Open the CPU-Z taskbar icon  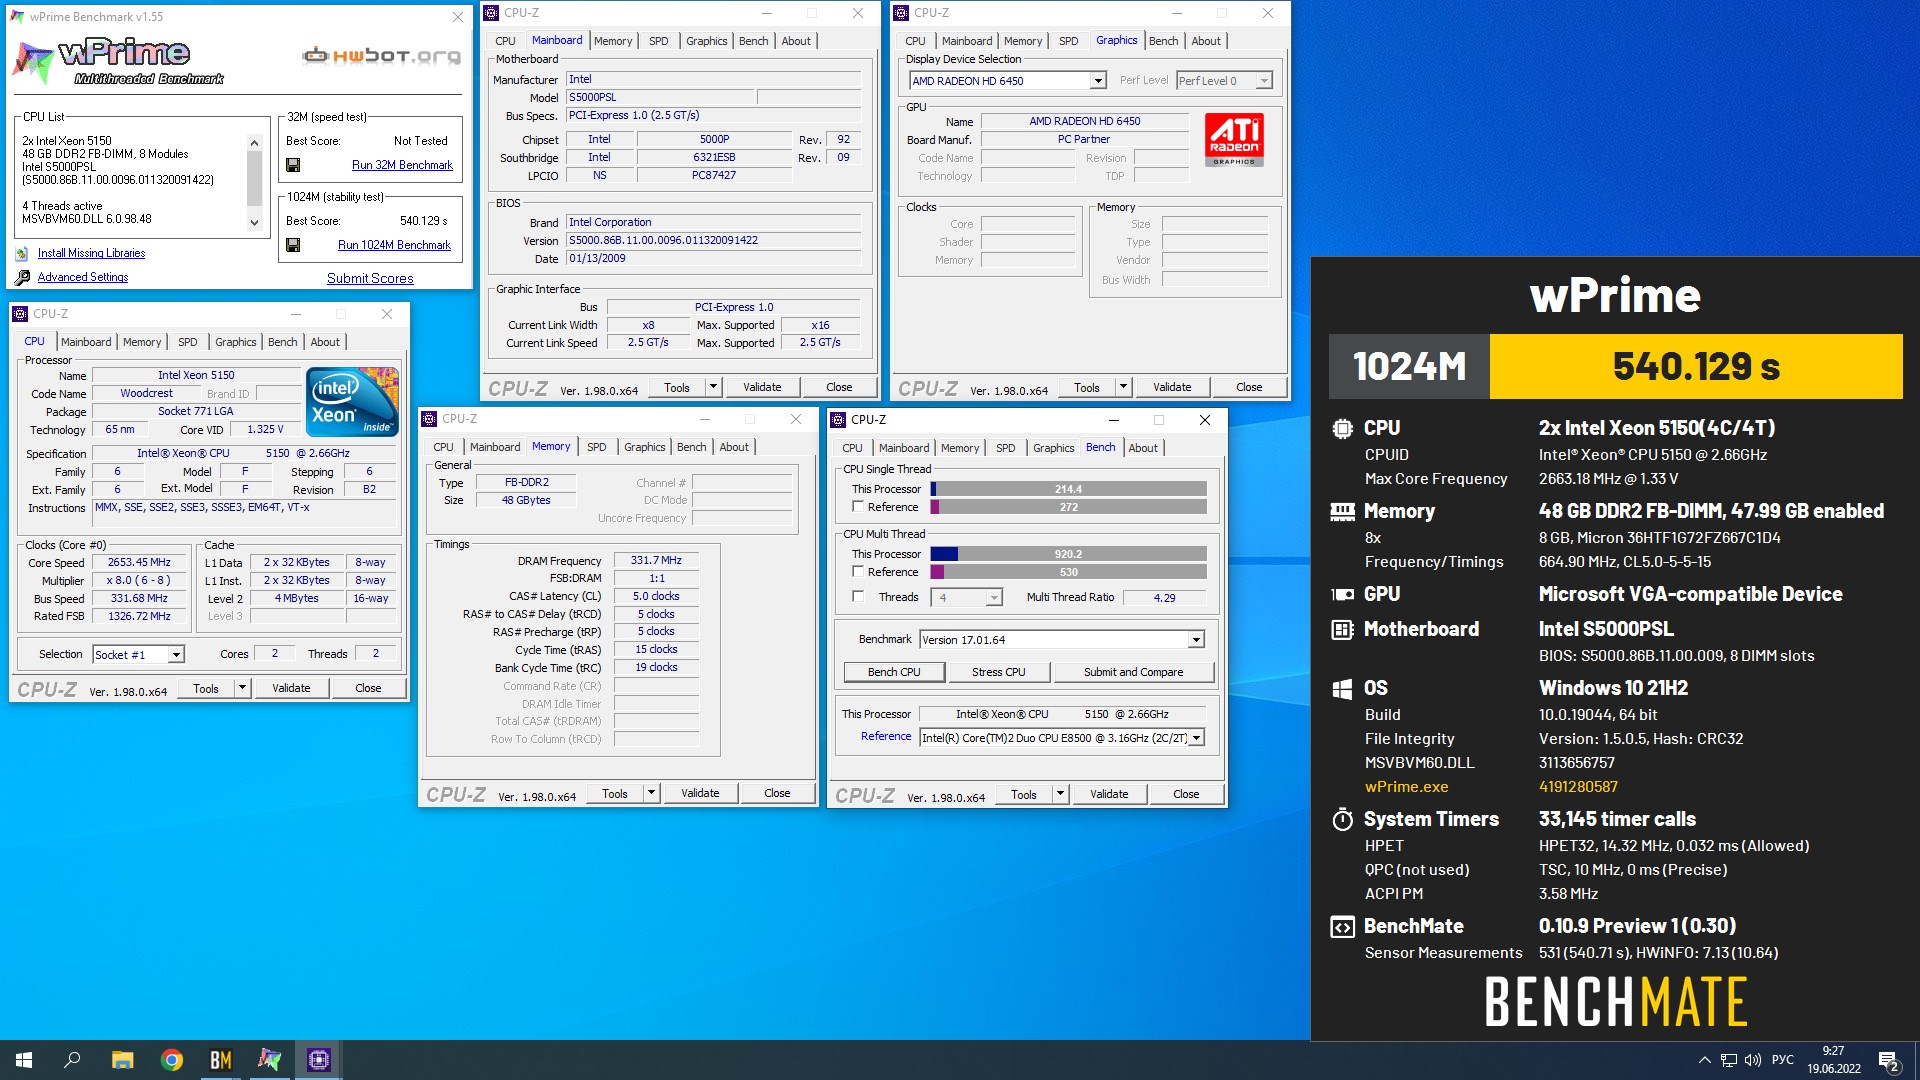point(319,1060)
